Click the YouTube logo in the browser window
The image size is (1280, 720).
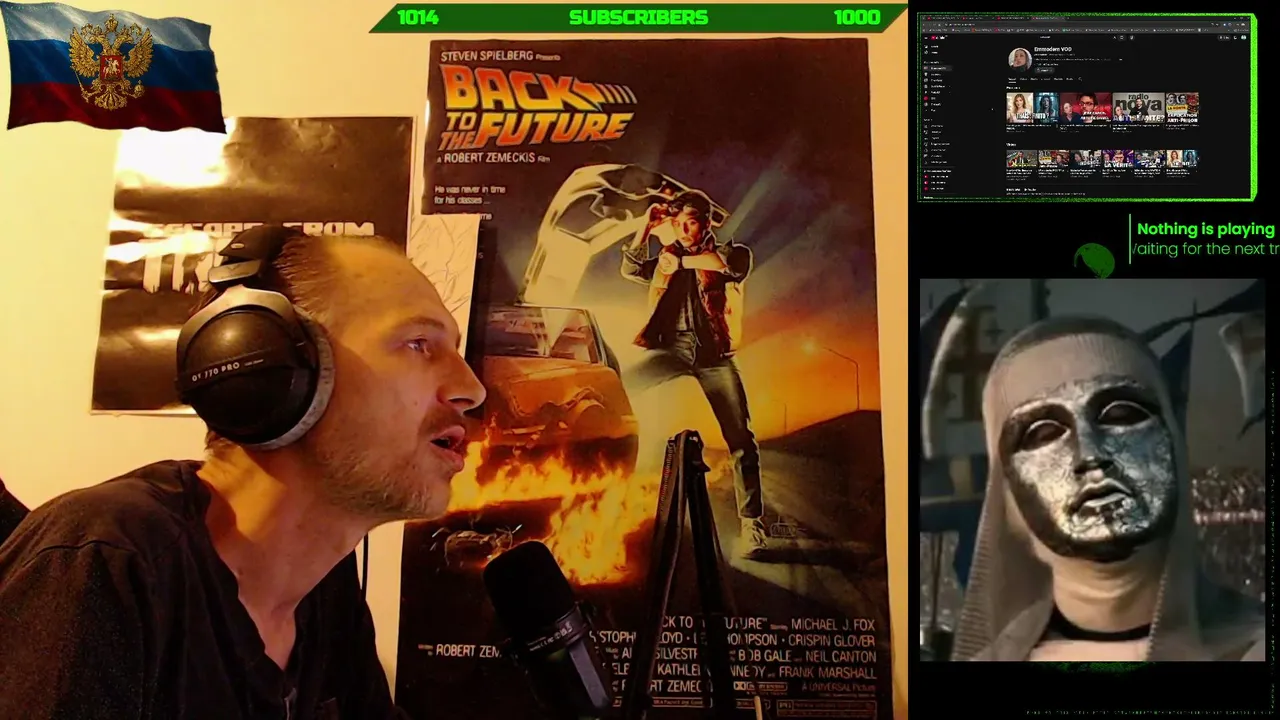tap(939, 37)
